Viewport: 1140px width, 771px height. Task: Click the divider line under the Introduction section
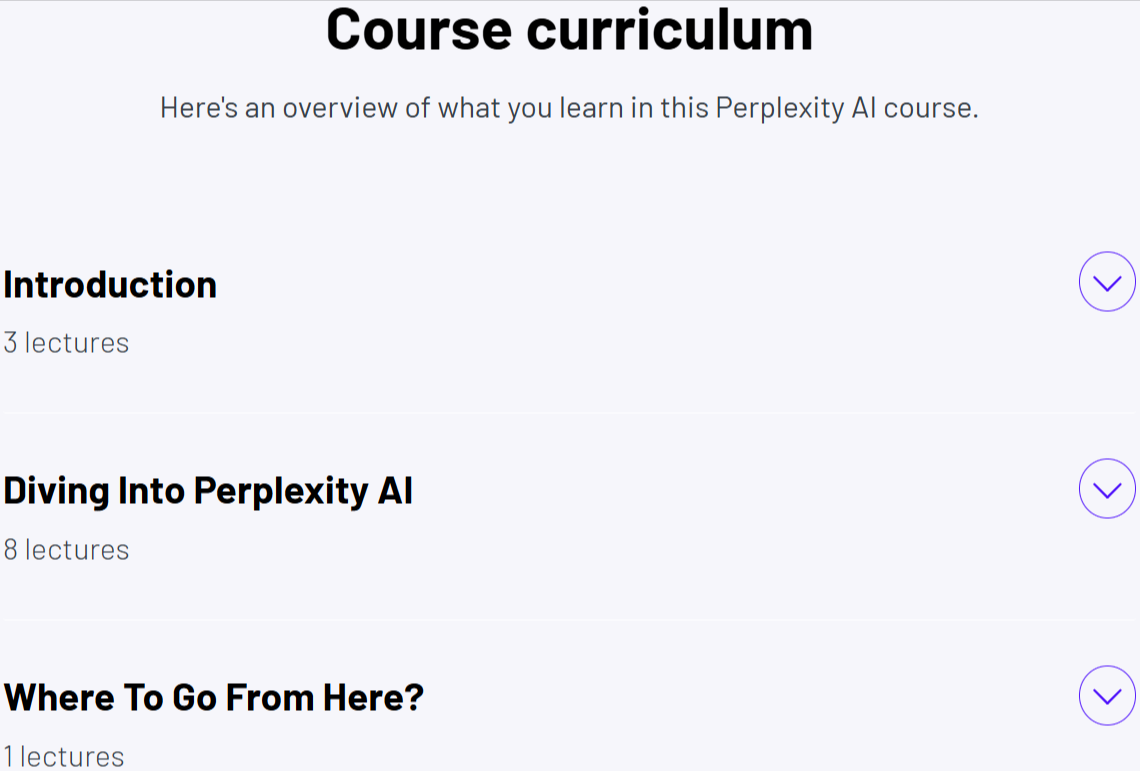(569, 413)
